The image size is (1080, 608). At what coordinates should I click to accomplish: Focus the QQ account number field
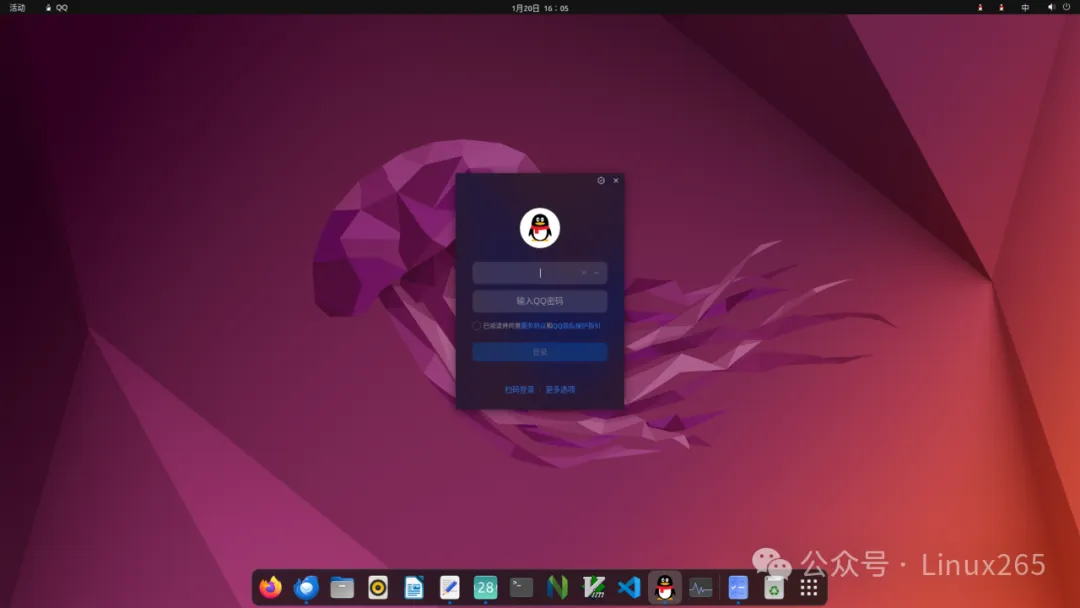tap(539, 273)
